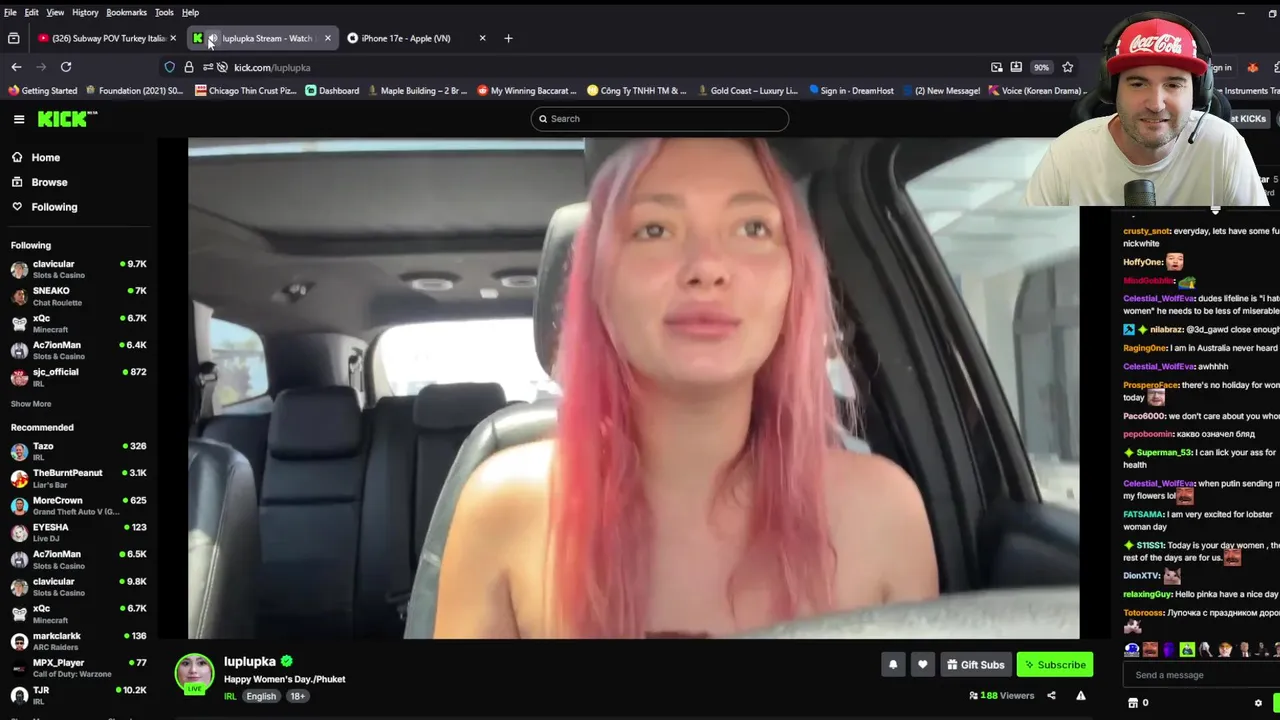Click the 188 Viewers count
The image size is (1280, 720).
click(1002, 695)
